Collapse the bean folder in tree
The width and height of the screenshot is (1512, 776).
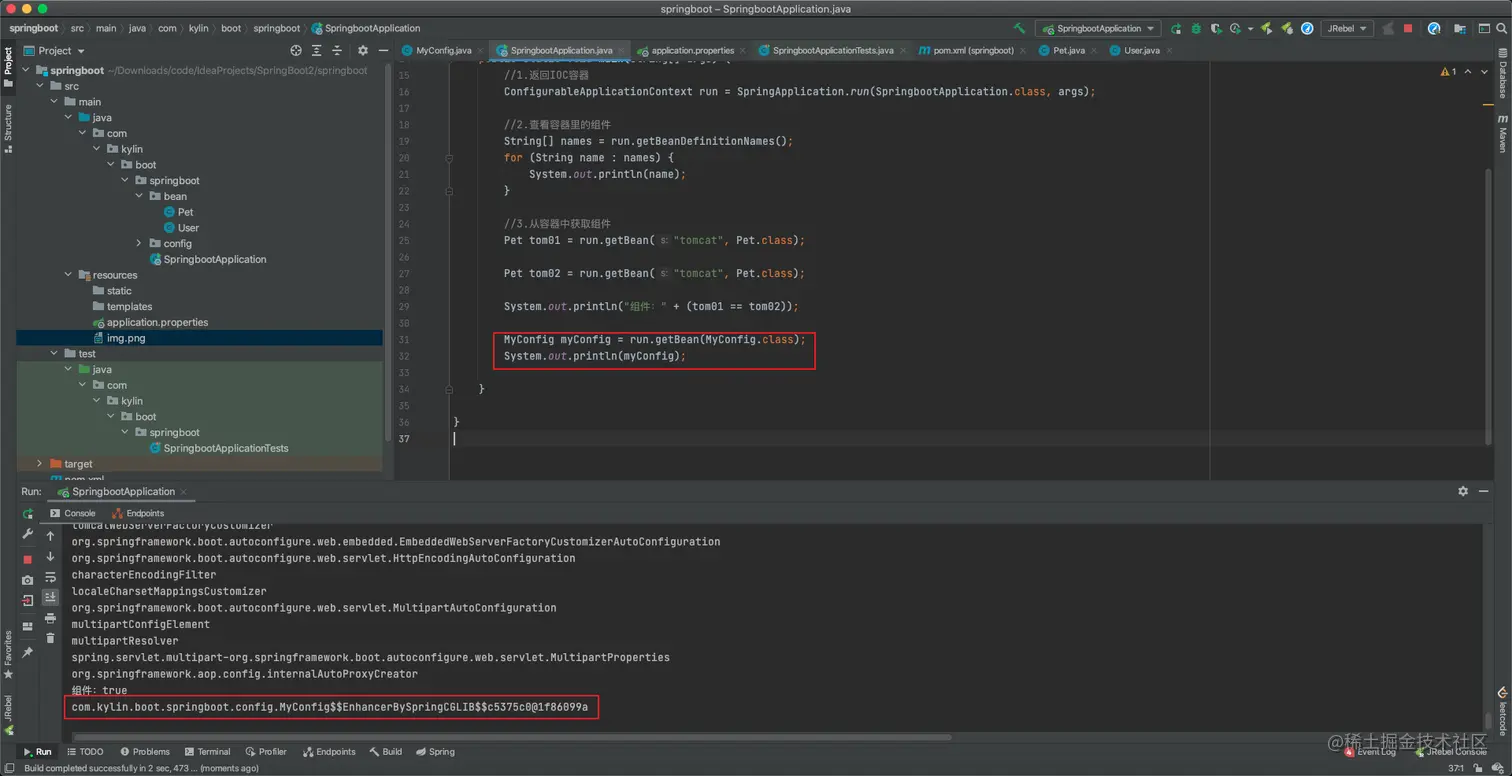click(139, 197)
